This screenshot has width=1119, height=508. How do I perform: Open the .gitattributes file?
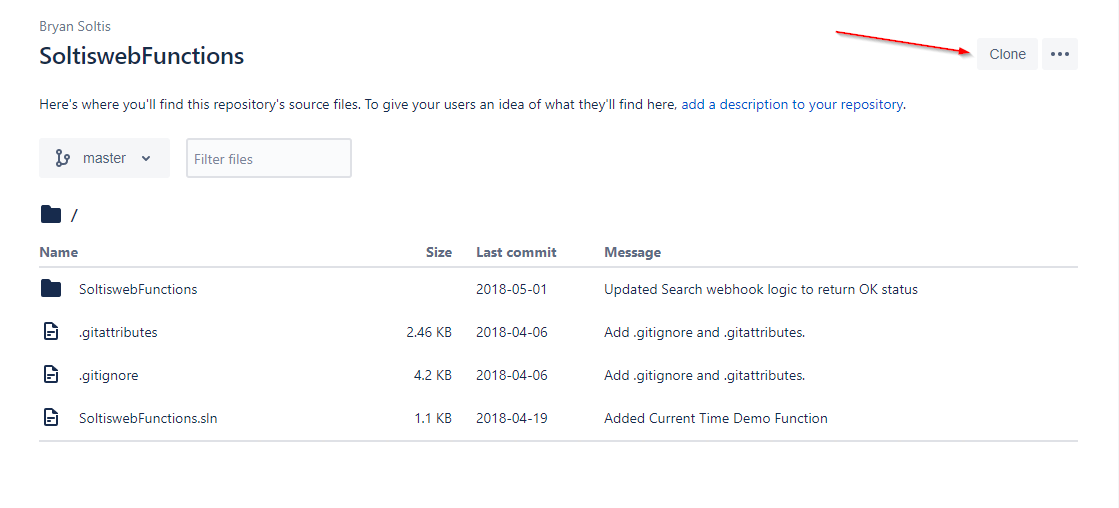point(118,332)
